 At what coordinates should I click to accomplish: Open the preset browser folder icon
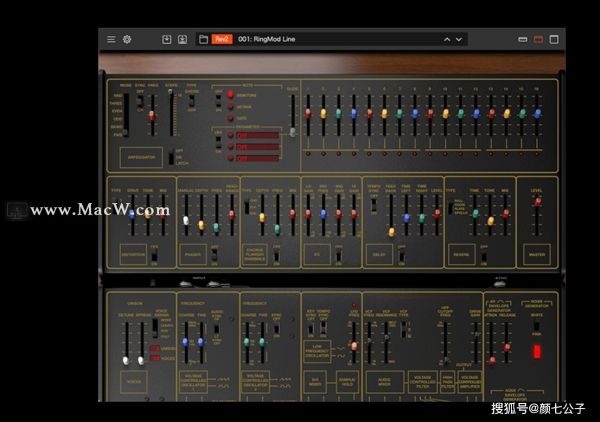pos(204,39)
